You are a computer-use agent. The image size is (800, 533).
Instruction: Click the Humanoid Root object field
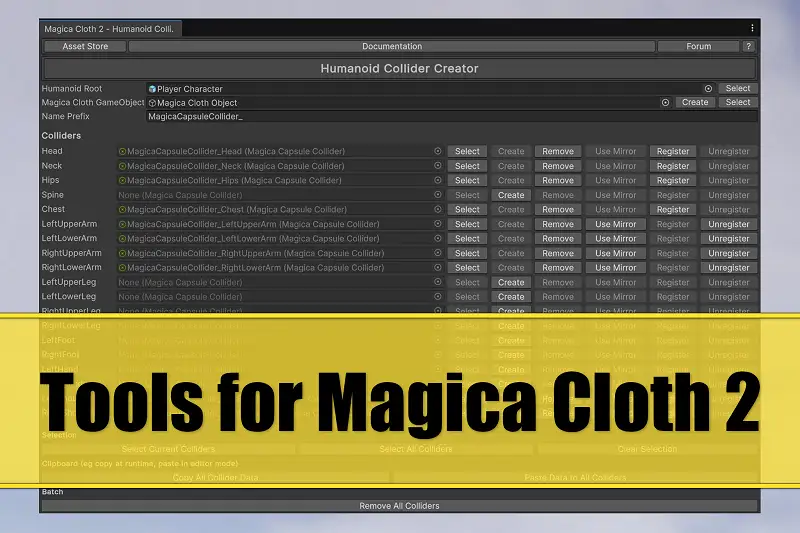click(430, 89)
